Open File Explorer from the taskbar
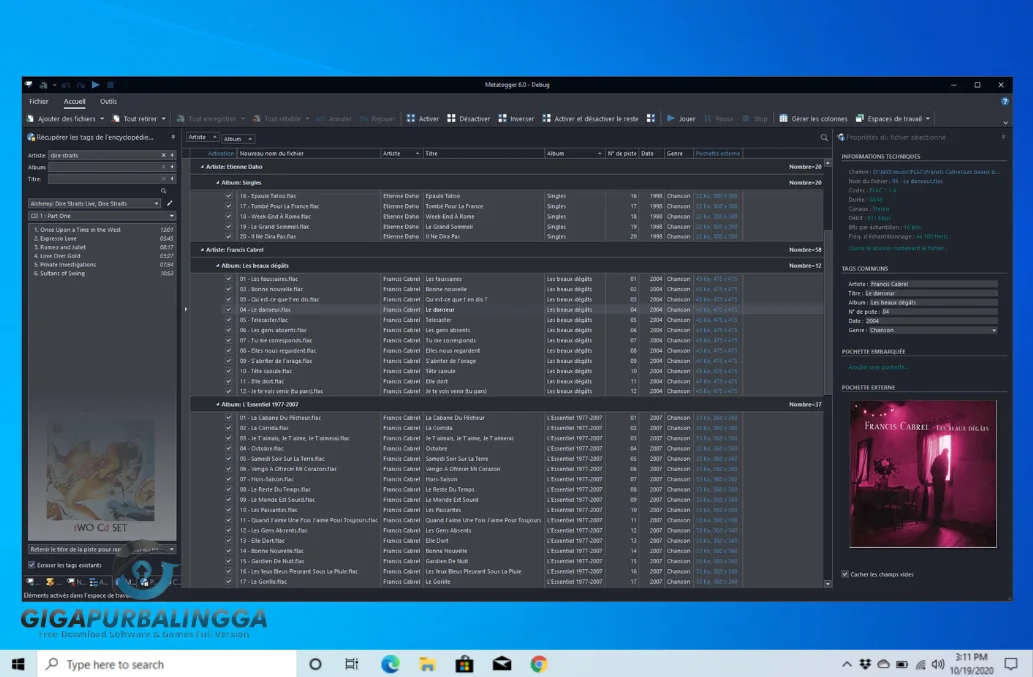The height and width of the screenshot is (677, 1033). (x=427, y=664)
